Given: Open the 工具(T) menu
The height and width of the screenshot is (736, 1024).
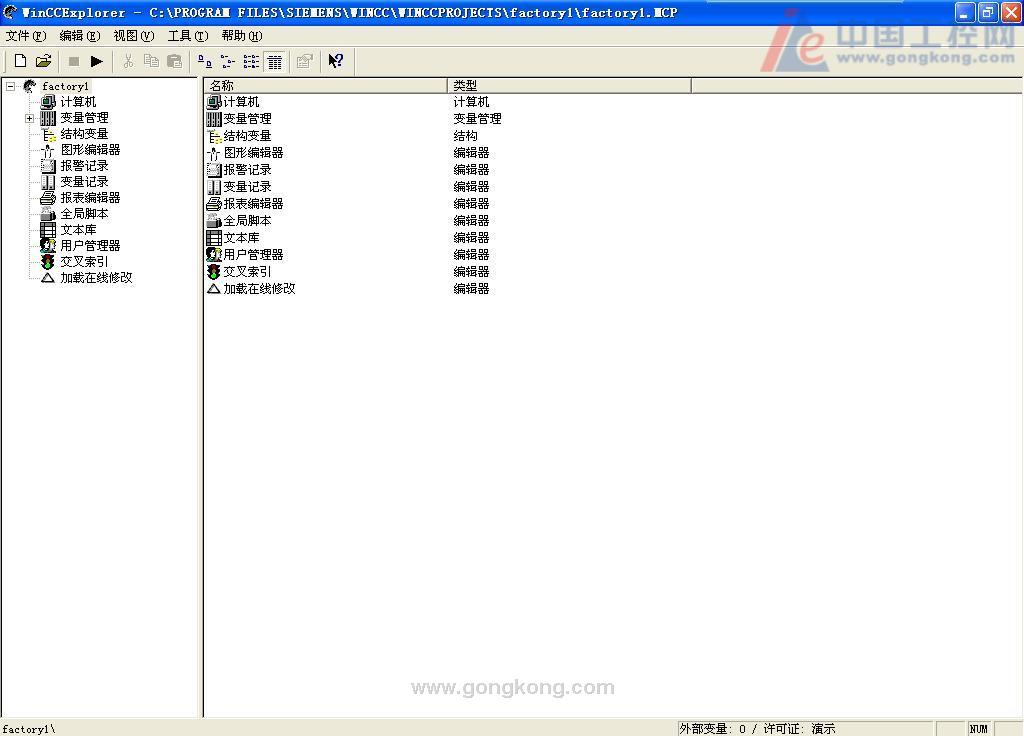Looking at the screenshot, I should coord(188,36).
